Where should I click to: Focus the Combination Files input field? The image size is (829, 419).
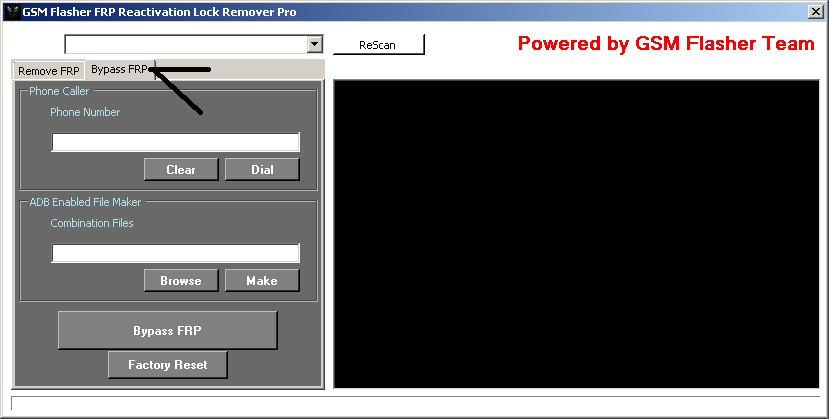tap(176, 253)
